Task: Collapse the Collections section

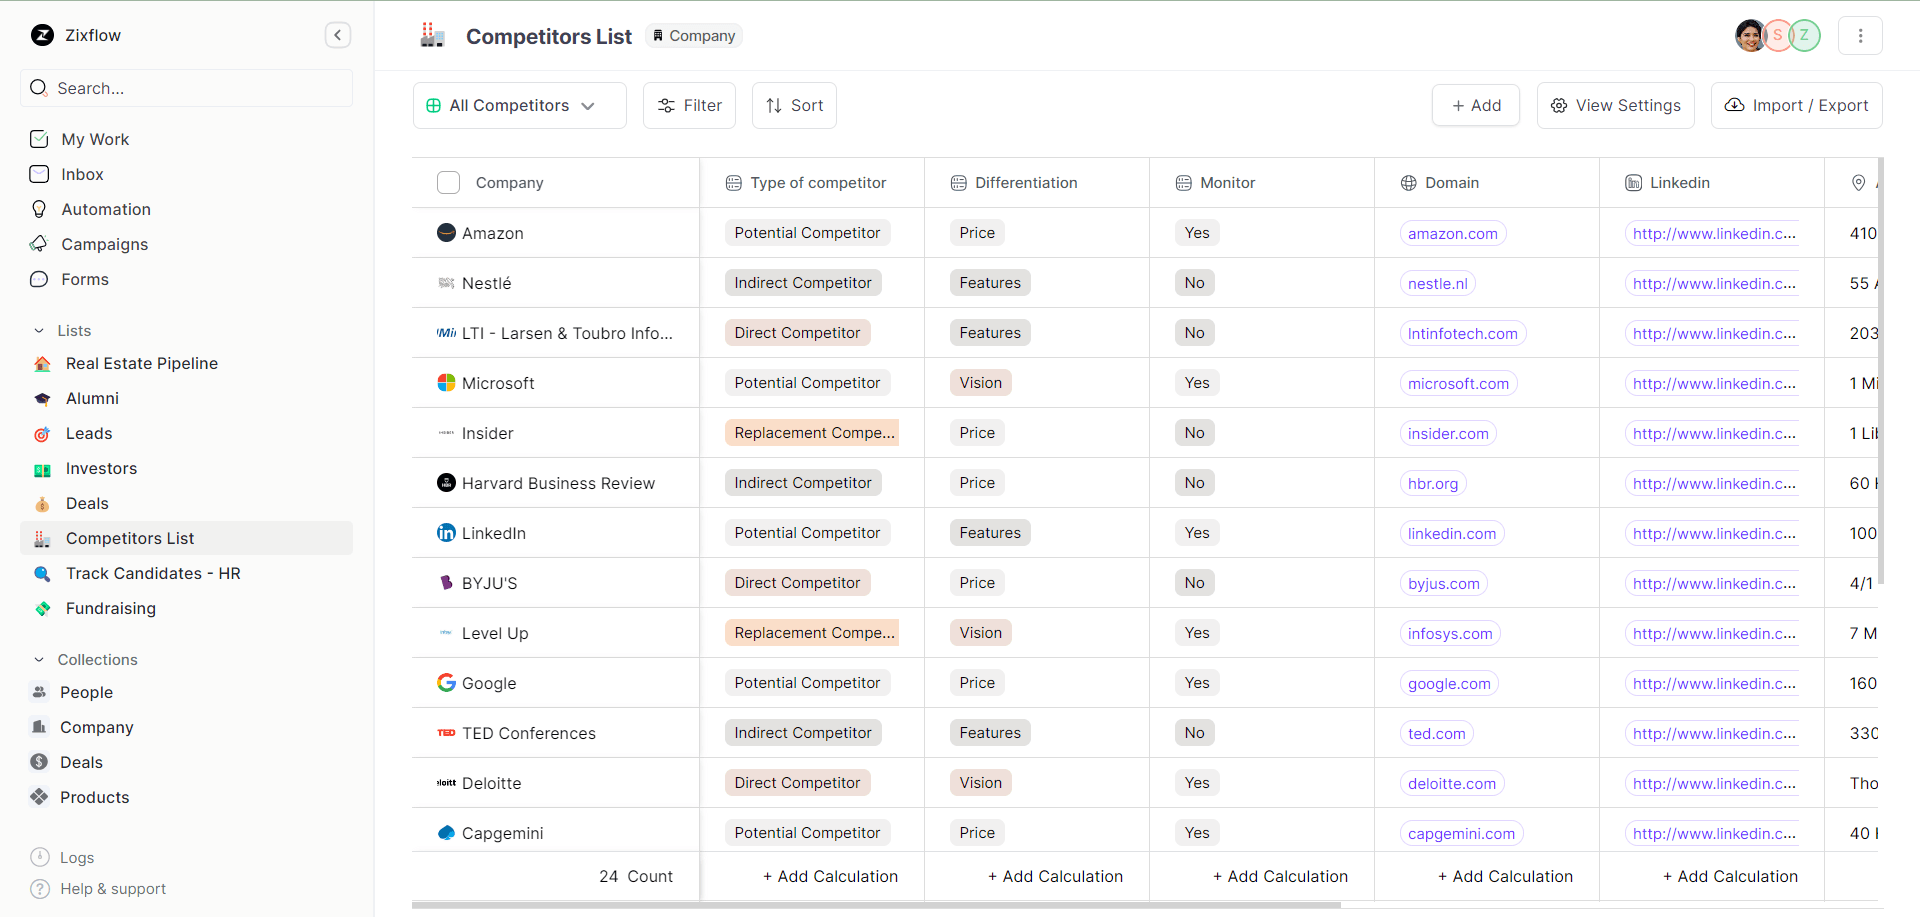Action: pyautogui.click(x=39, y=659)
